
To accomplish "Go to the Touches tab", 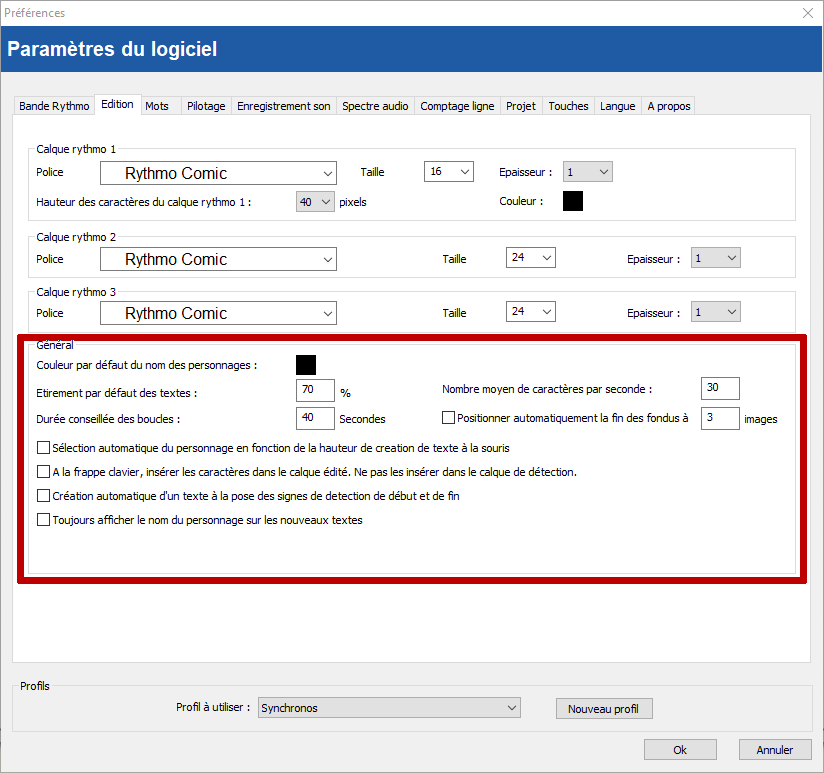I will tap(568, 106).
